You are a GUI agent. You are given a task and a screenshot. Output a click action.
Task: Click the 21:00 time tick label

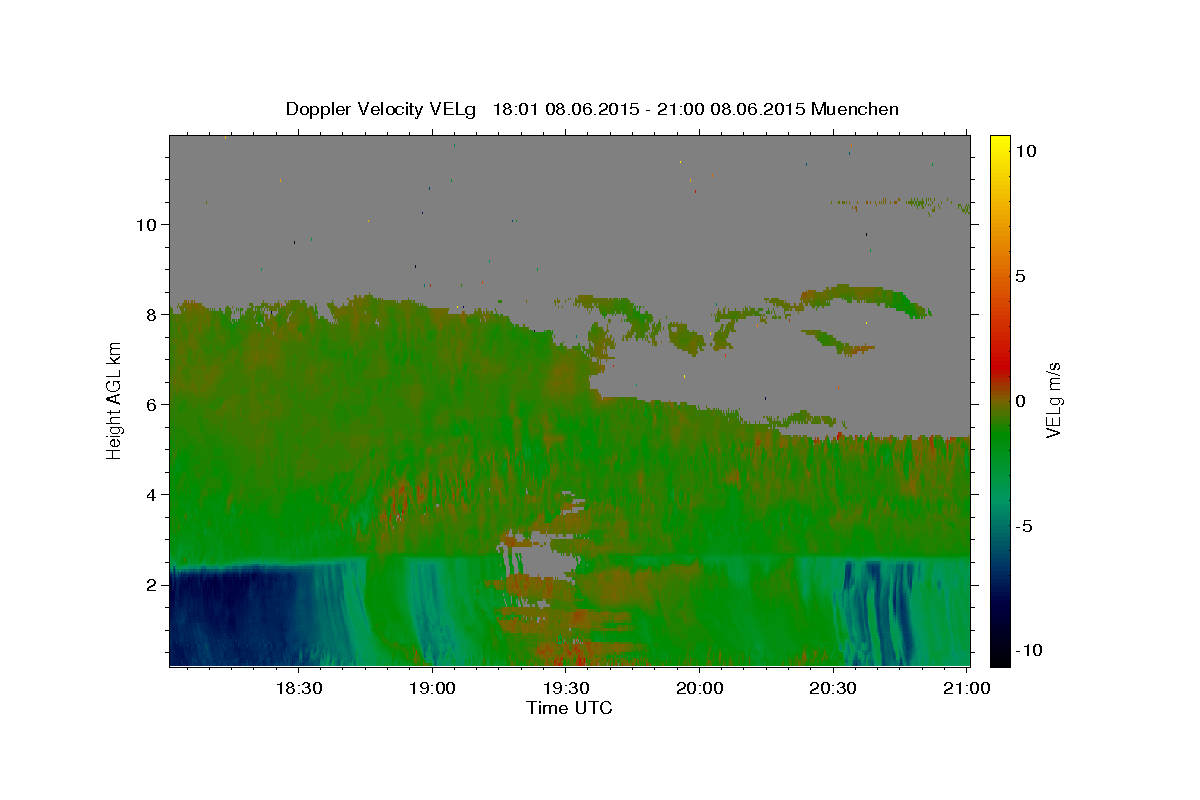tap(968, 688)
